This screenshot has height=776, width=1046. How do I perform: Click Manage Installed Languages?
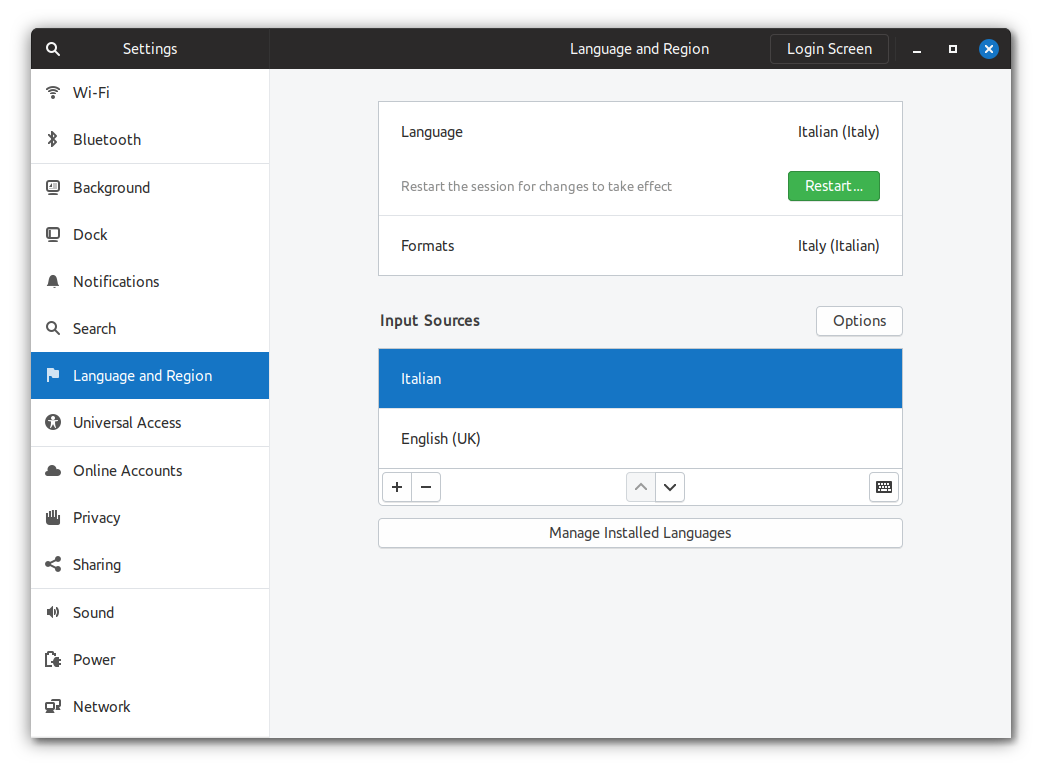640,533
